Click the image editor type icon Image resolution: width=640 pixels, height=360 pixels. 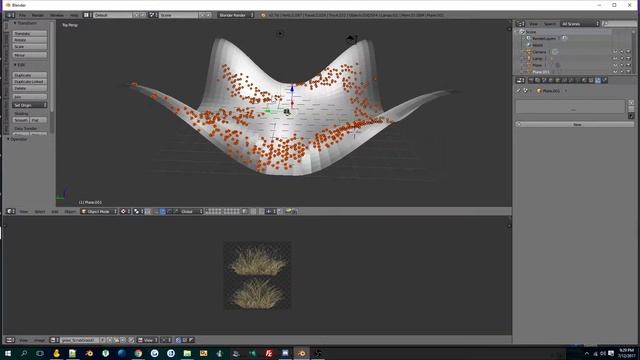pos(11,340)
